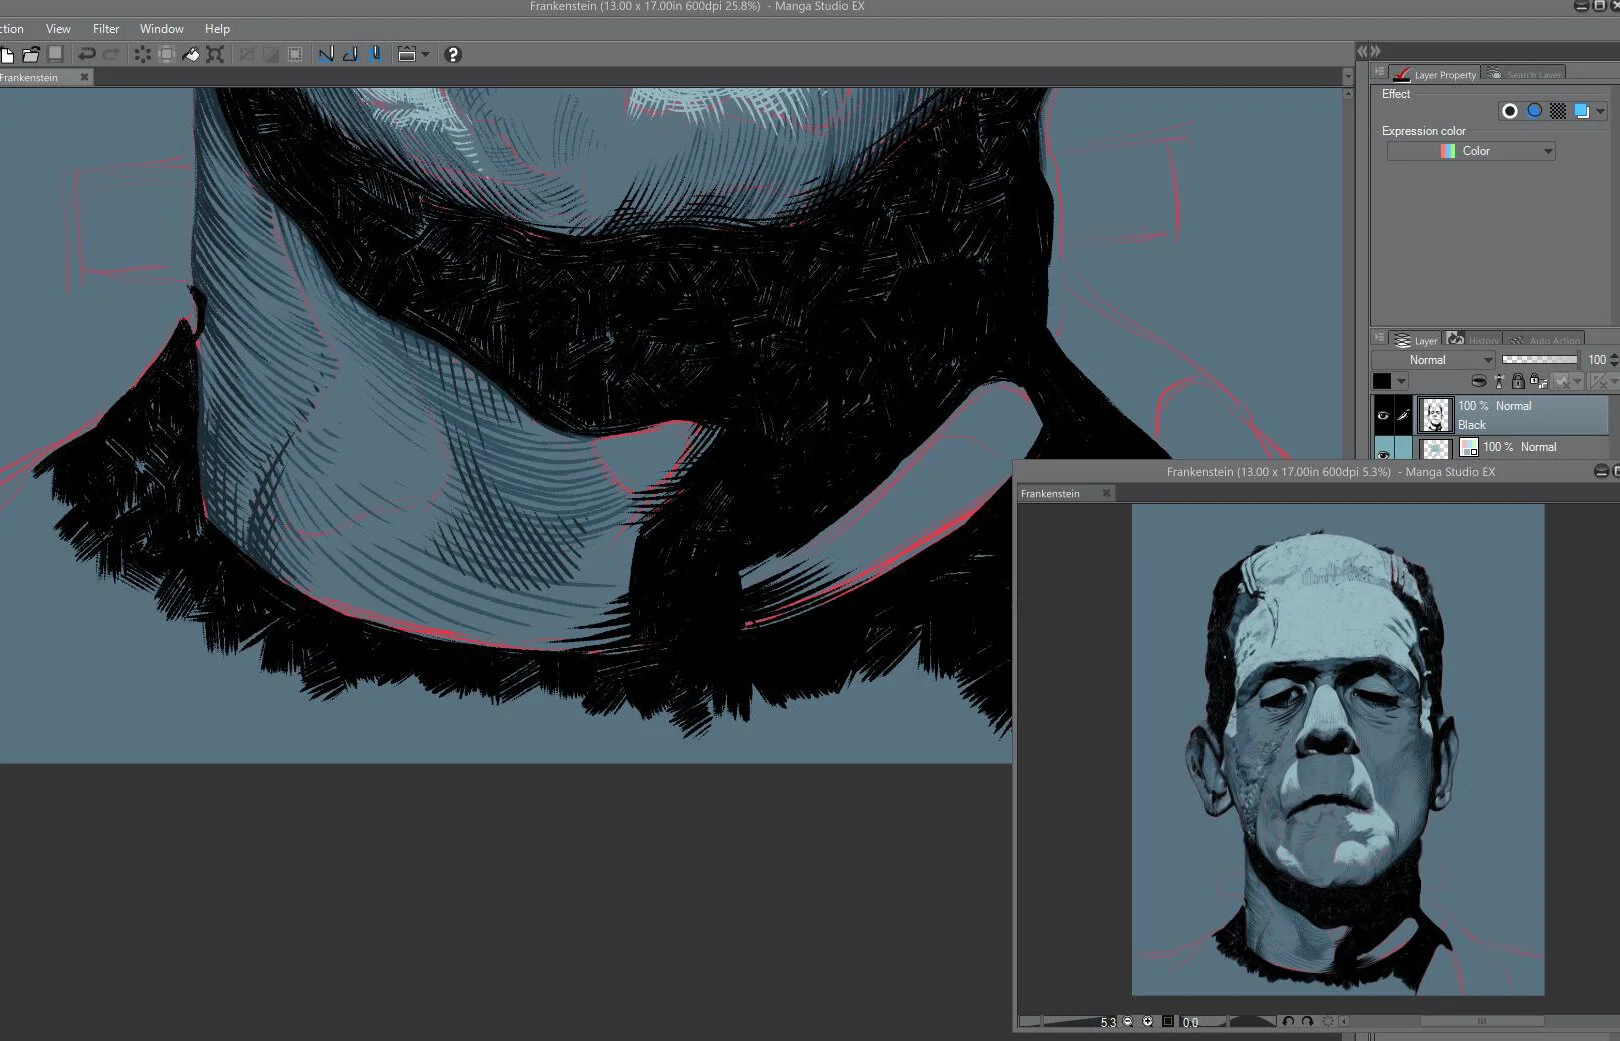Enable the Border effect circle icon
The image size is (1620, 1041).
[1510, 111]
